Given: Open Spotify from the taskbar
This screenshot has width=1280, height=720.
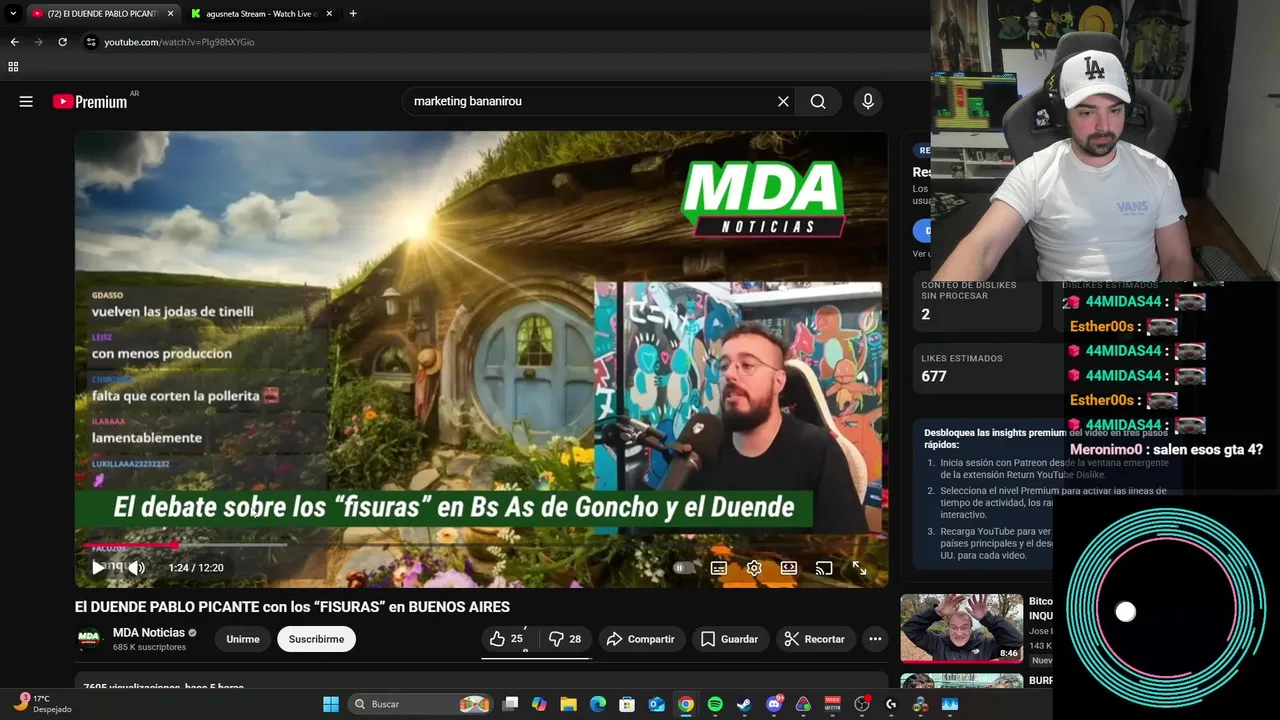Looking at the screenshot, I should (715, 704).
